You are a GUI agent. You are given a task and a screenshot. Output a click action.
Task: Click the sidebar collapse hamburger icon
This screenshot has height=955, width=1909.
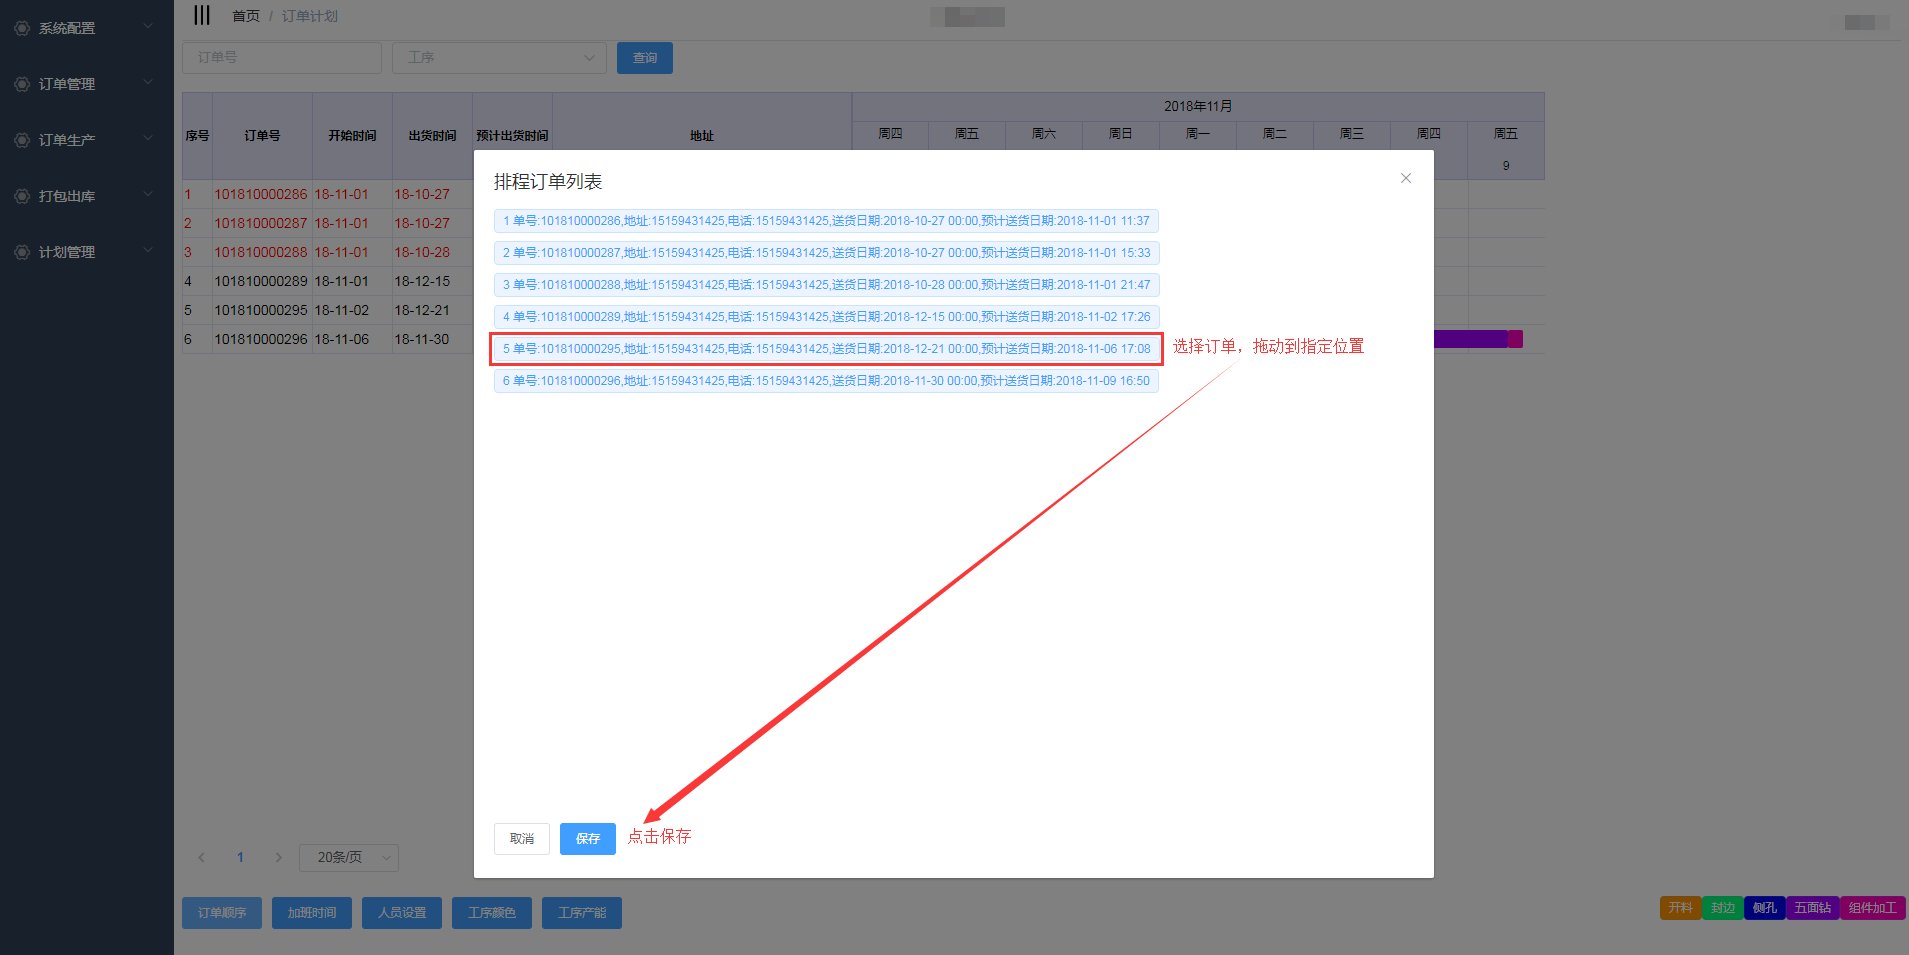coord(202,15)
